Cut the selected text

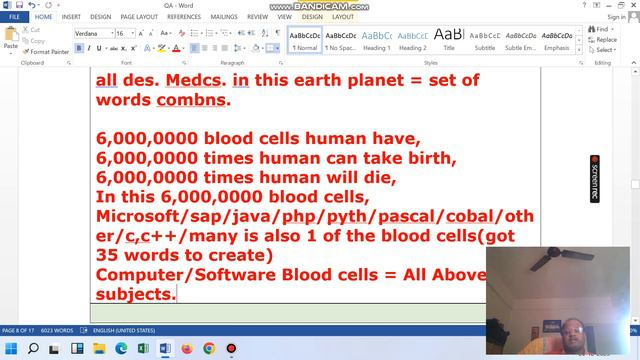31,30
